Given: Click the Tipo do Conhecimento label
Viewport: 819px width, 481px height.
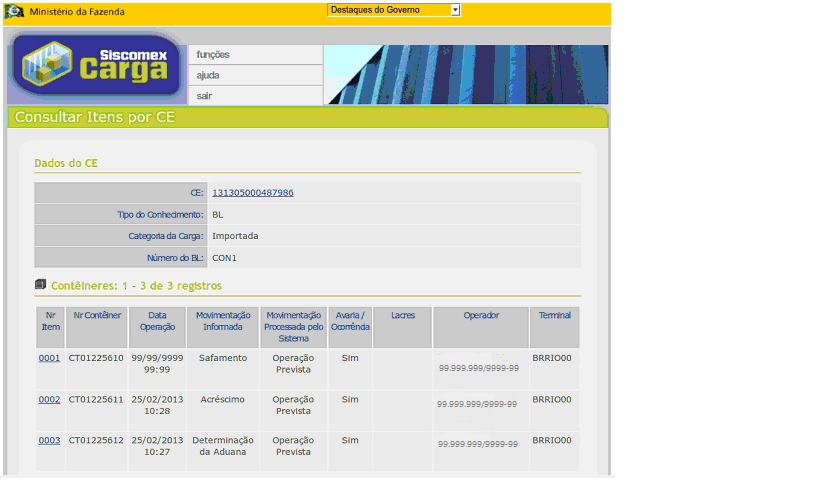Looking at the screenshot, I should coord(160,215).
